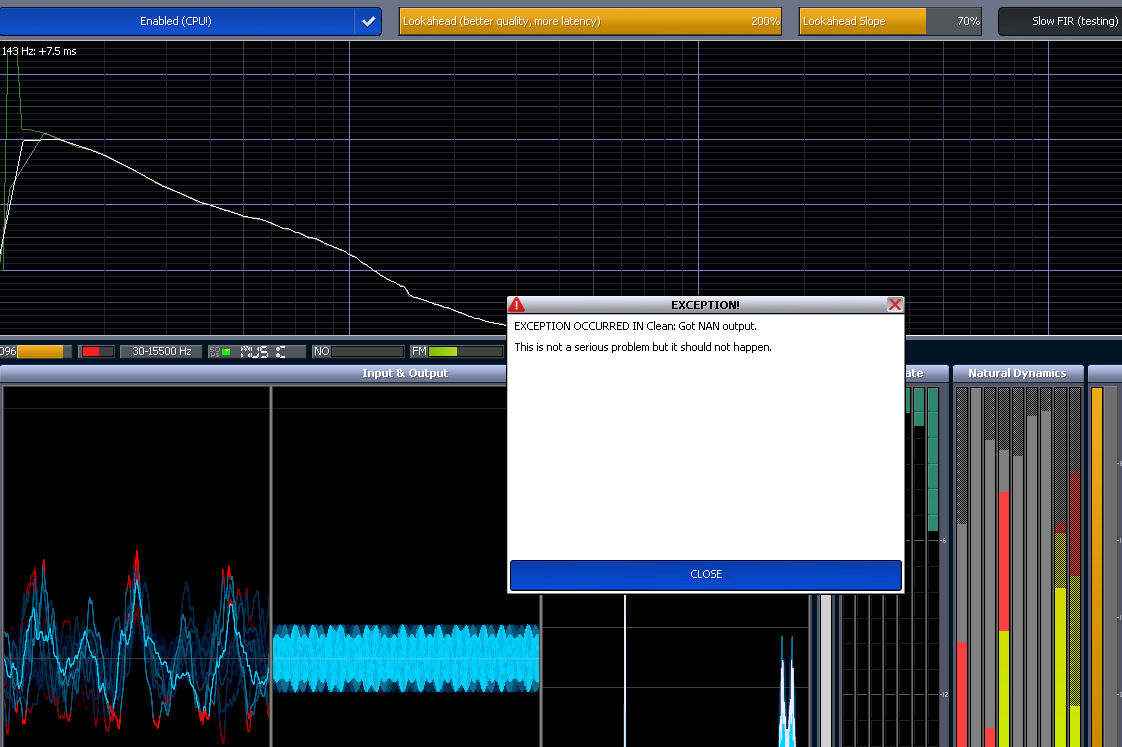Click the 50 µs pre-emphasis MUS indicator
Viewport: 1122px width, 747px height.
pos(257,351)
